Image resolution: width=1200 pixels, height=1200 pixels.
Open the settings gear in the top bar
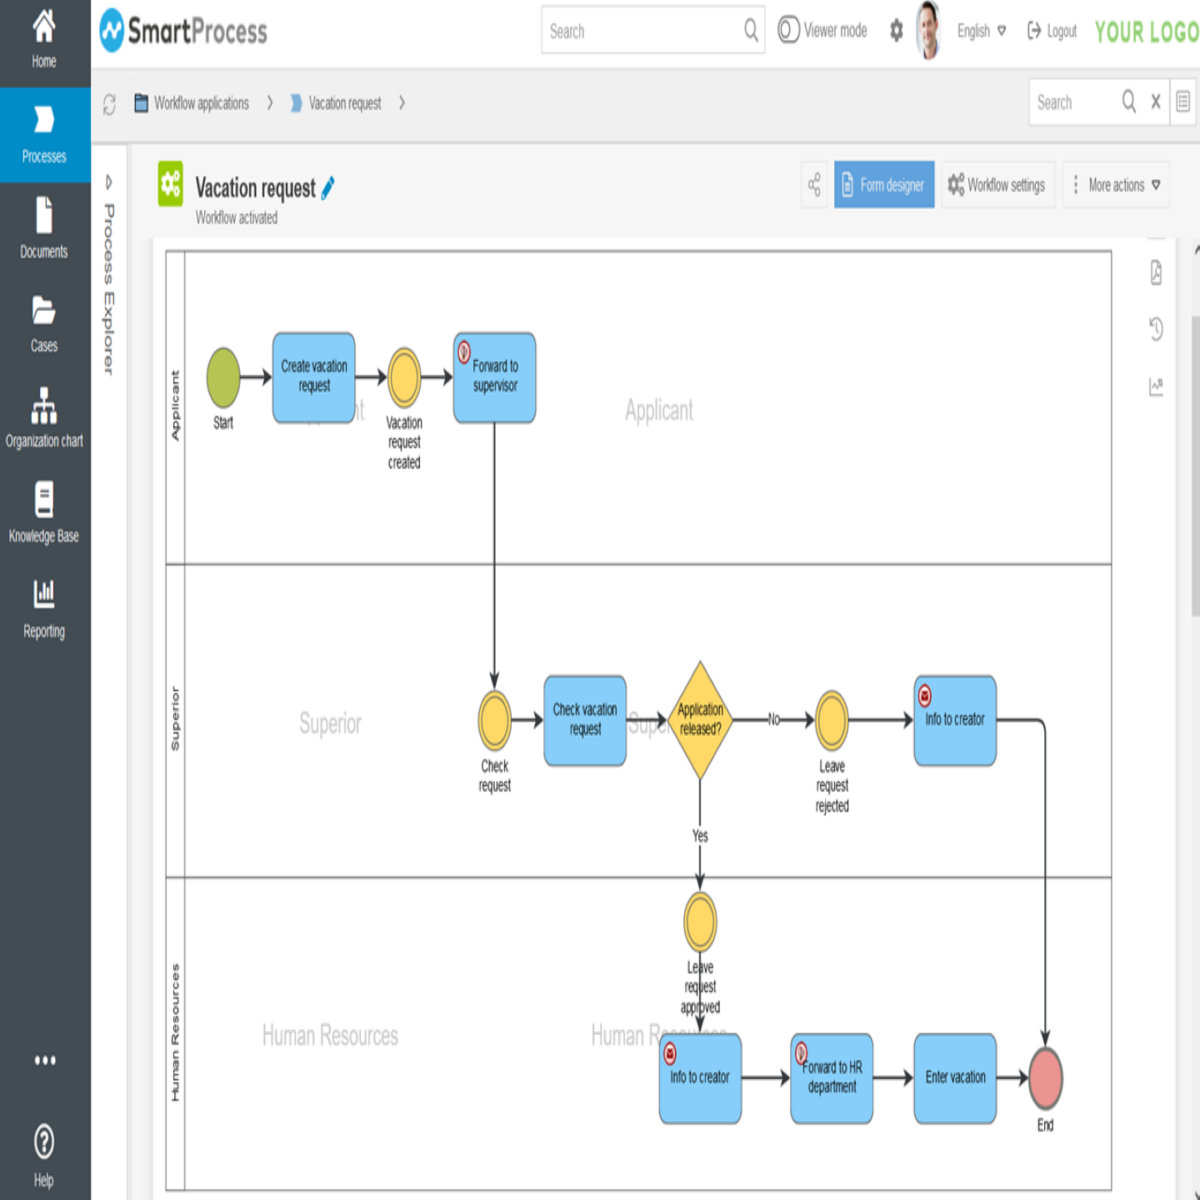click(895, 31)
